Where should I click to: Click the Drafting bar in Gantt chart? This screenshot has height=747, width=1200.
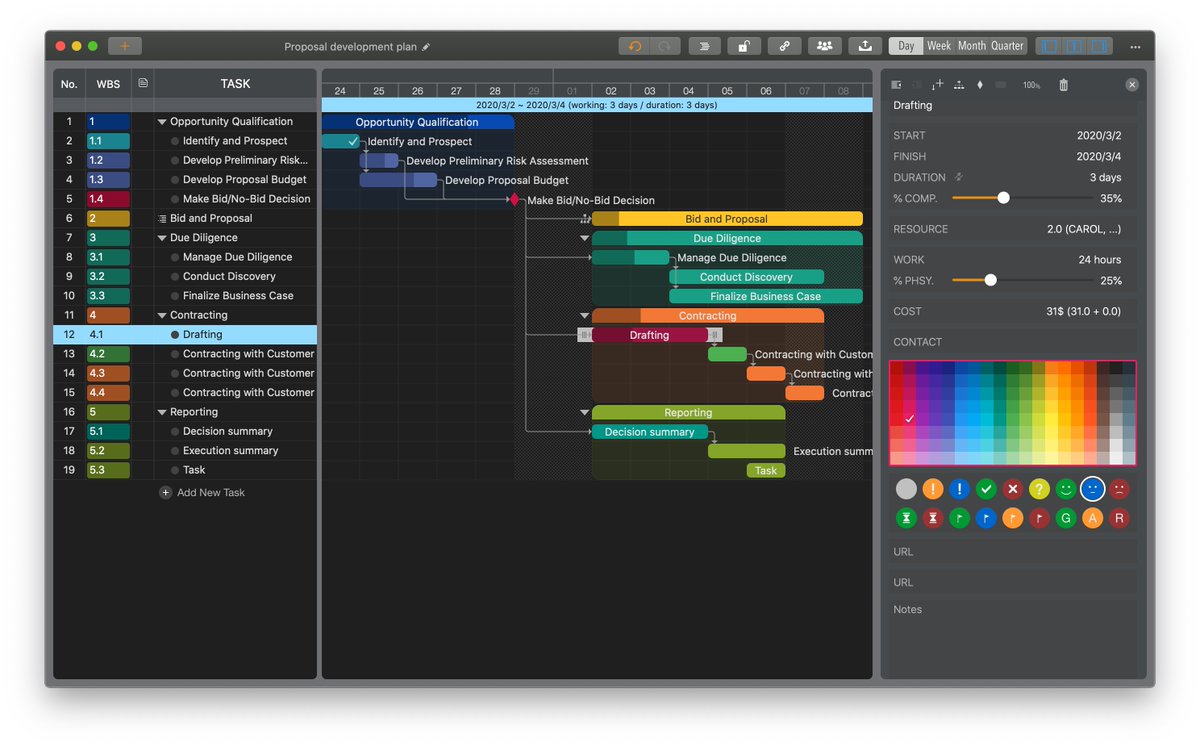(x=650, y=335)
